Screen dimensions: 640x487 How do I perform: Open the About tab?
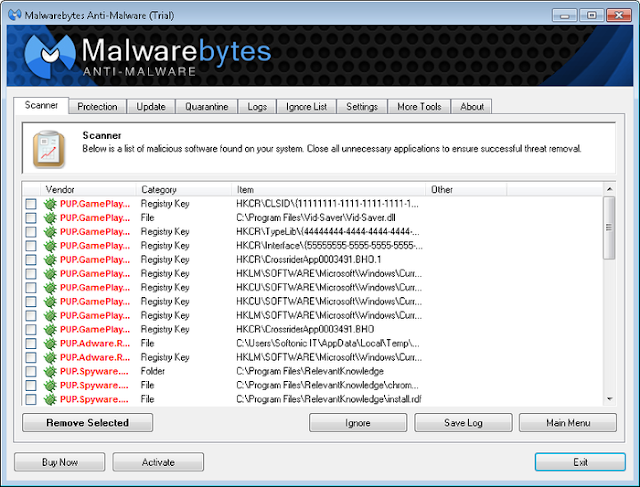472,107
